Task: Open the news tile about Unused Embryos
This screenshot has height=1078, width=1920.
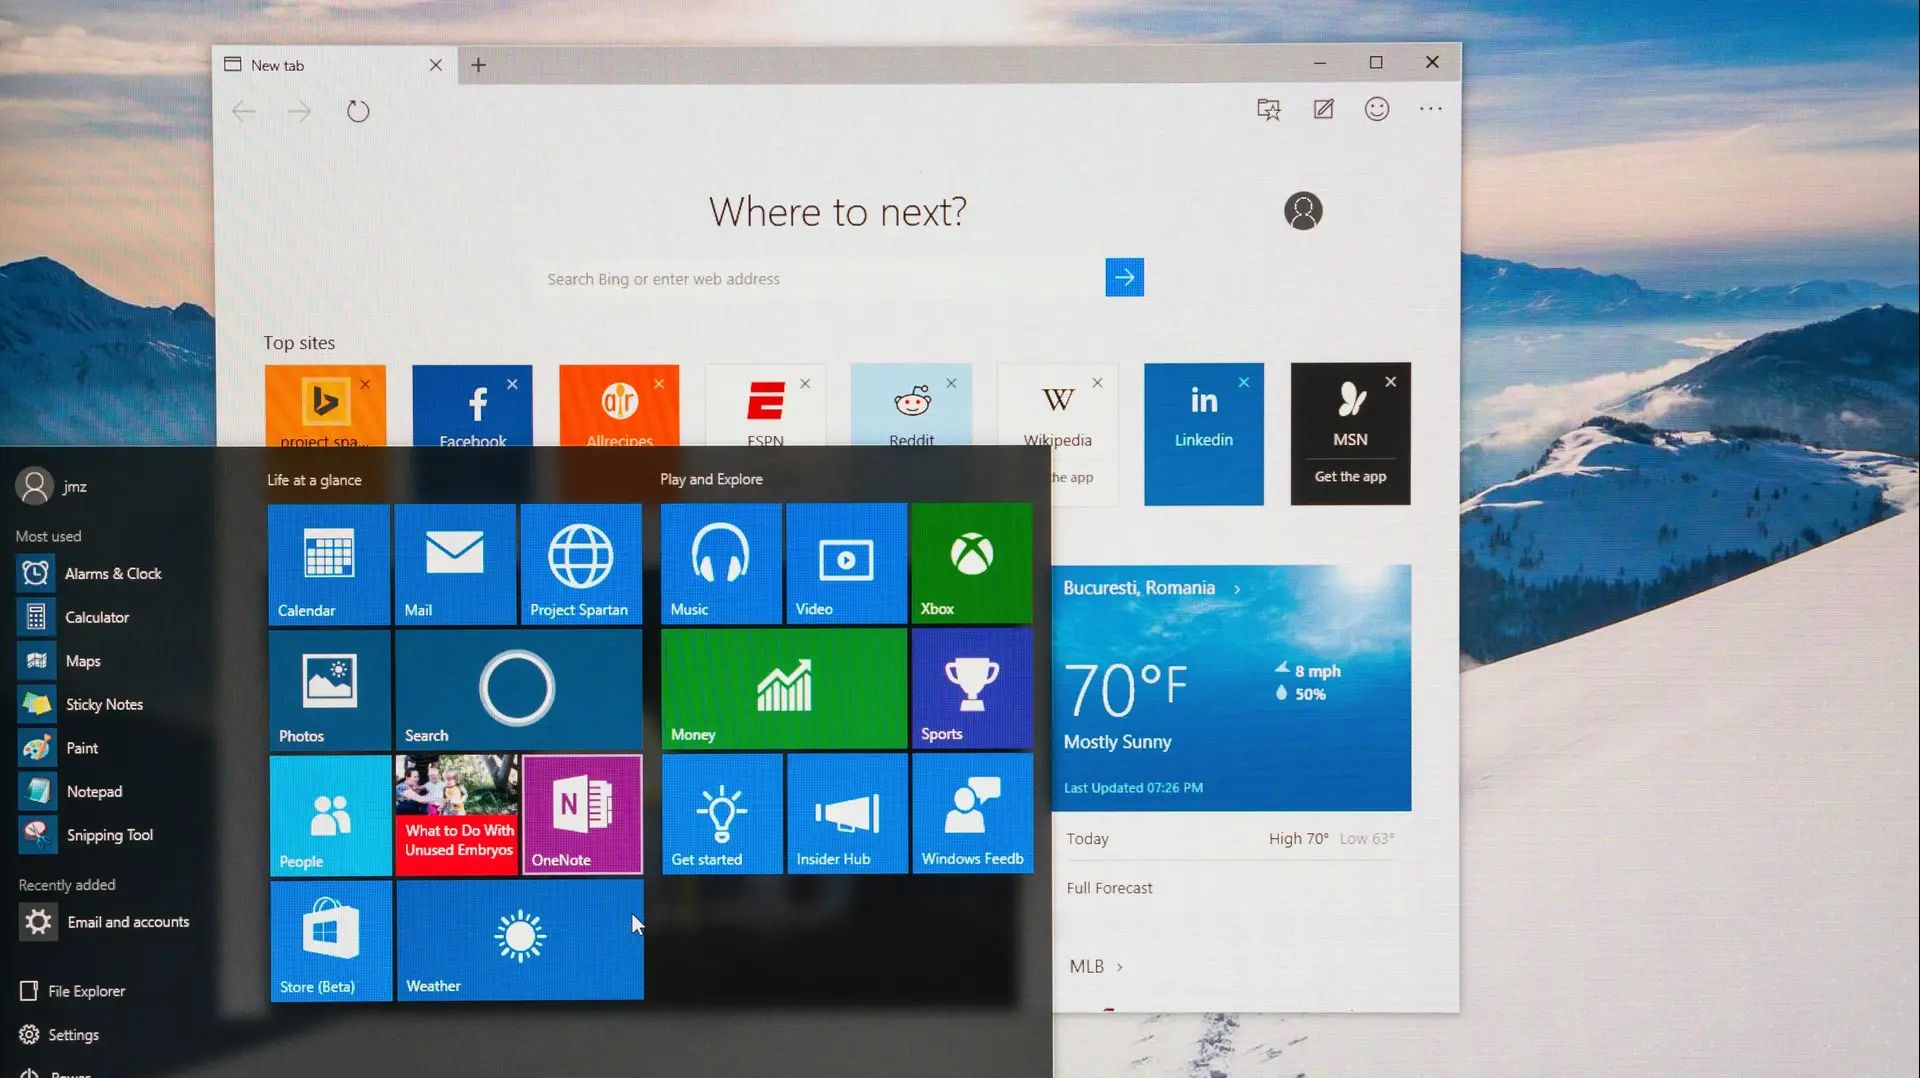Action: tap(457, 816)
